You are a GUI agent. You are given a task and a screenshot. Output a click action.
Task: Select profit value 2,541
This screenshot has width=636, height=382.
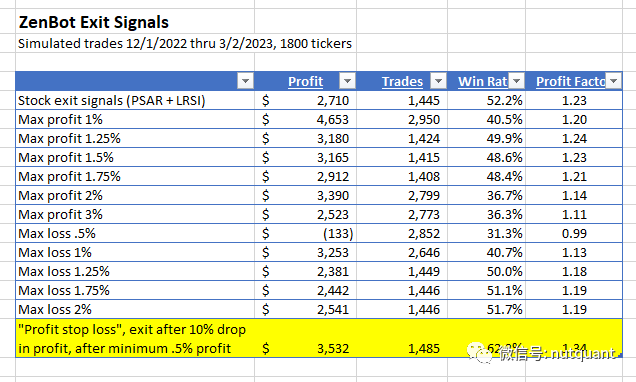(333, 310)
